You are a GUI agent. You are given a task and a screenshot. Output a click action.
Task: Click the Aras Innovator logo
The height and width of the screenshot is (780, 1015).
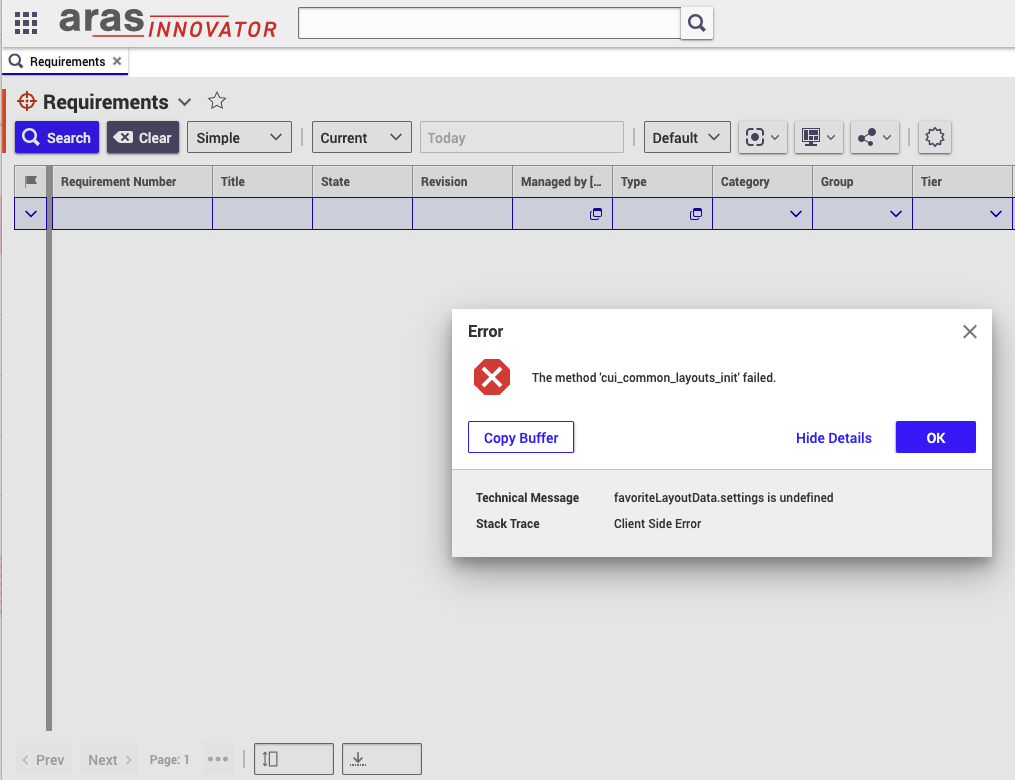tap(168, 23)
